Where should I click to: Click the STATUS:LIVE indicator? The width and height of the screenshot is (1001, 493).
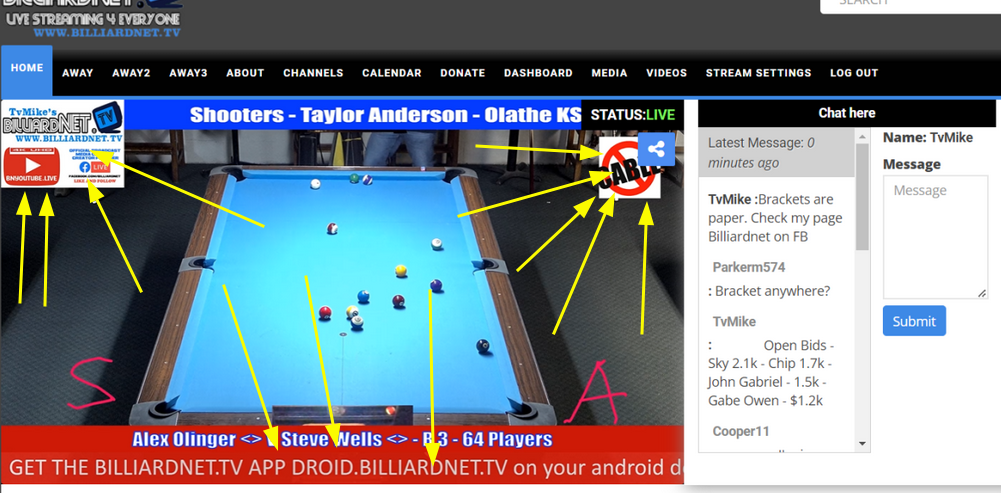click(632, 115)
